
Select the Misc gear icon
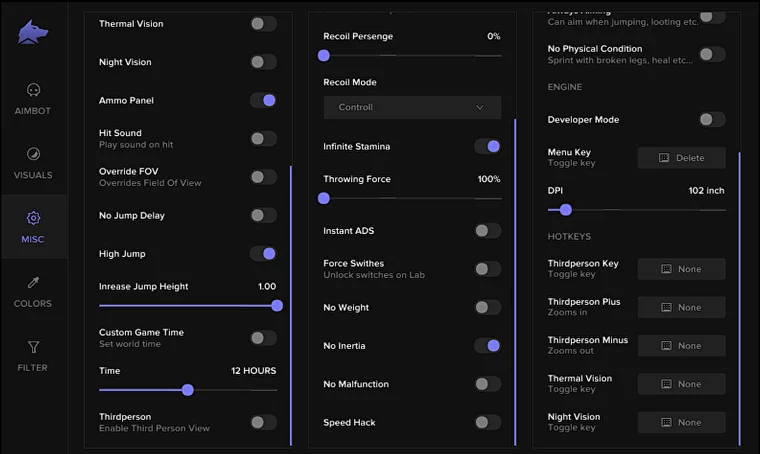click(33, 218)
